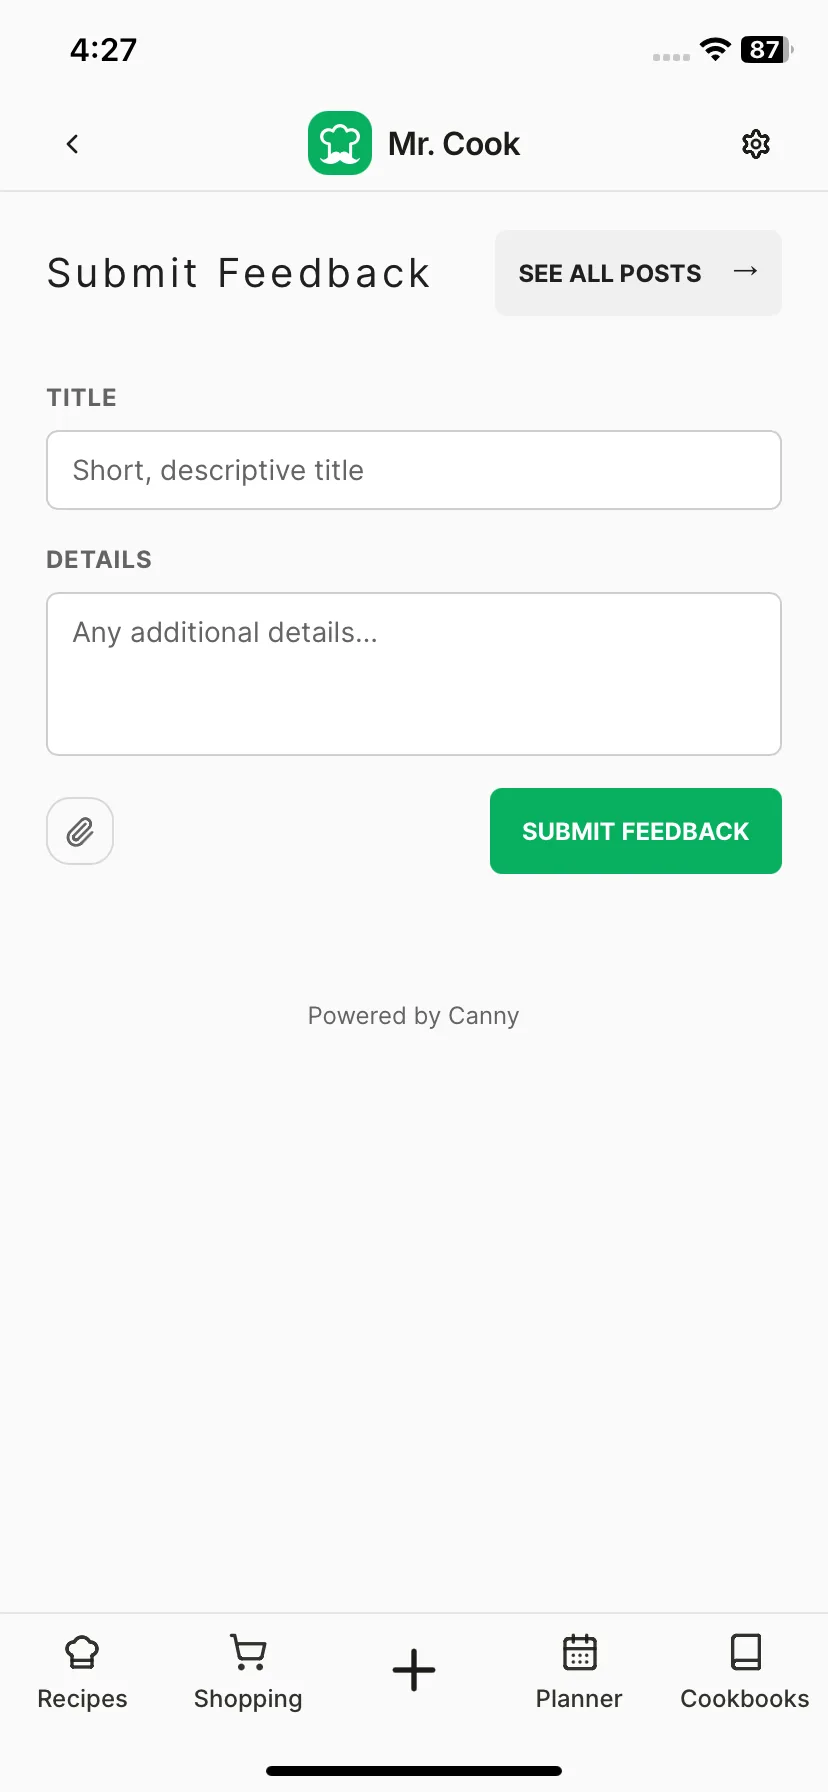Tap the Mr. Cook chef hat logo
This screenshot has width=828, height=1792.
click(x=340, y=143)
